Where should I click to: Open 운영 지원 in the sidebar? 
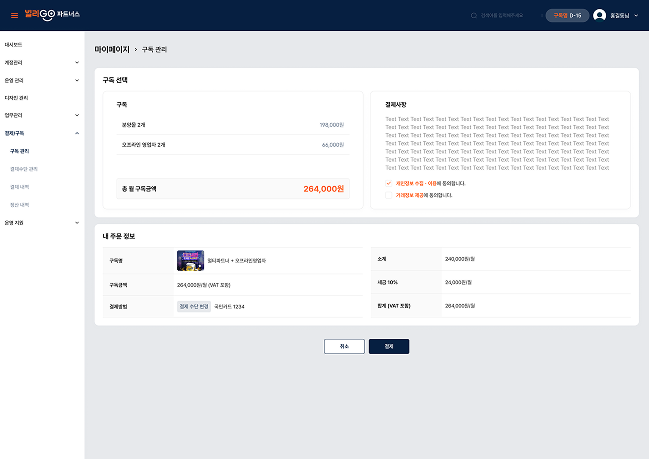click(x=14, y=223)
